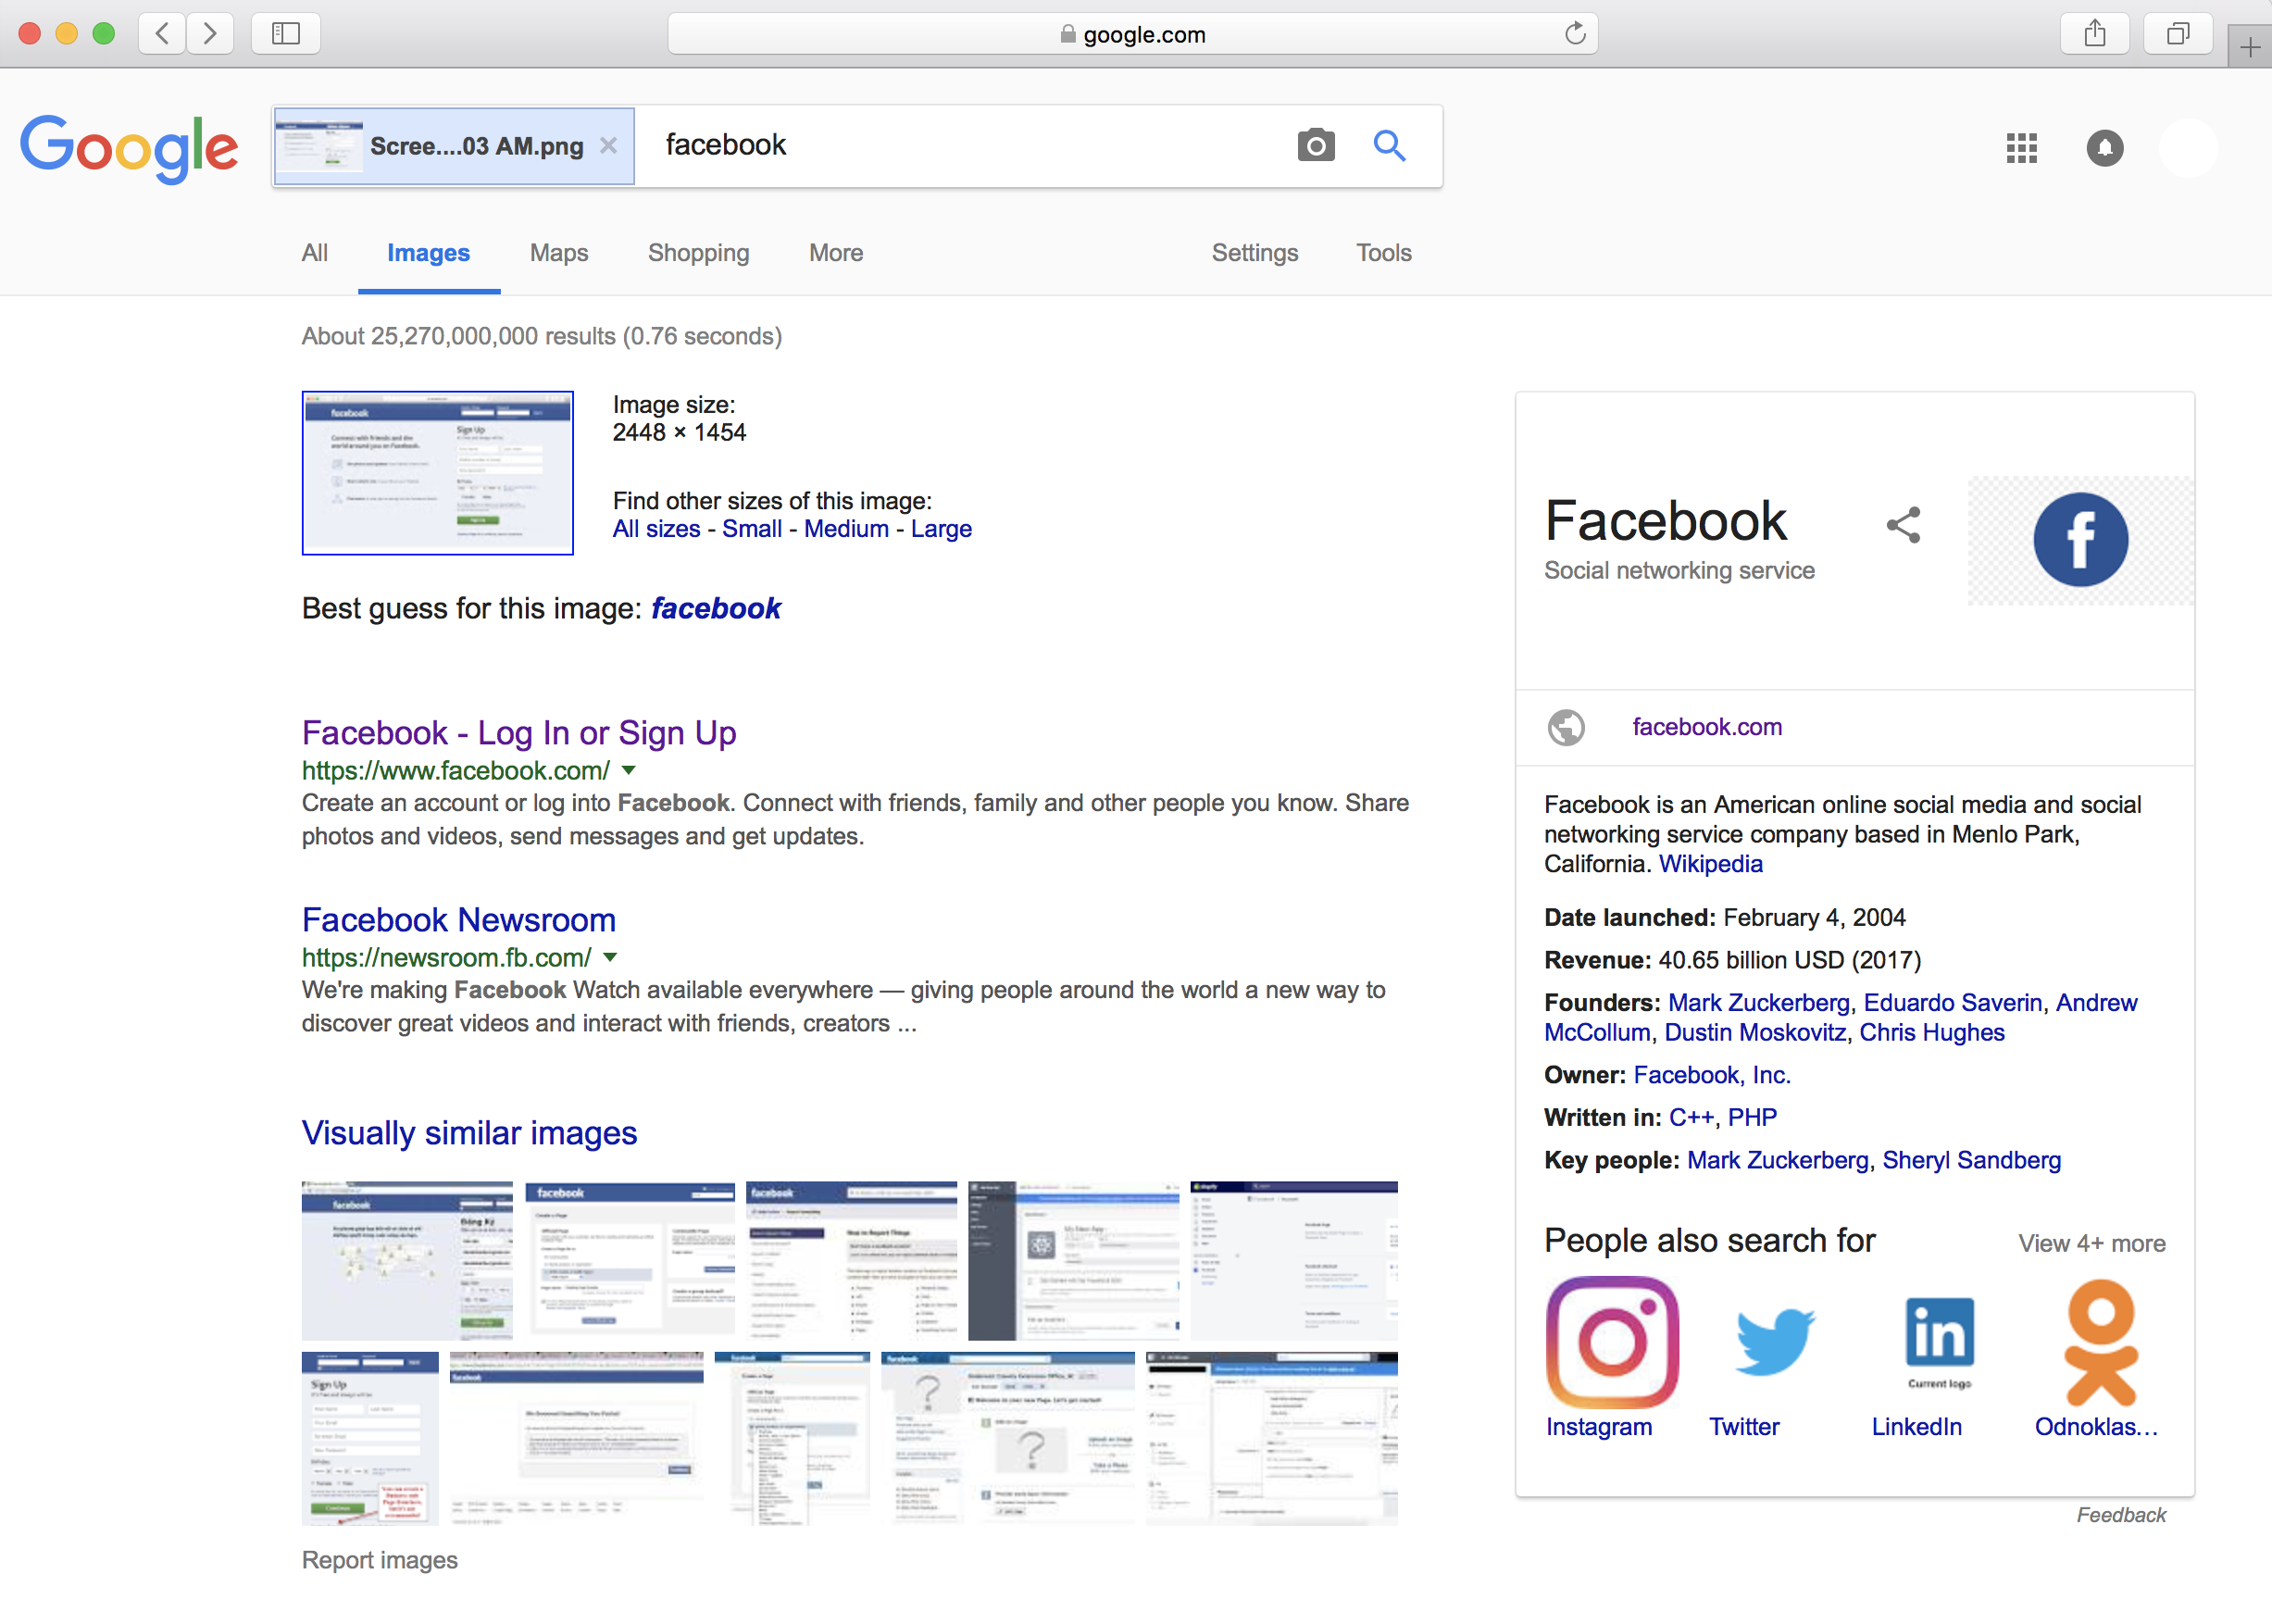Click the google.com address bar
This screenshot has width=2272, height=1624.
1132,34
